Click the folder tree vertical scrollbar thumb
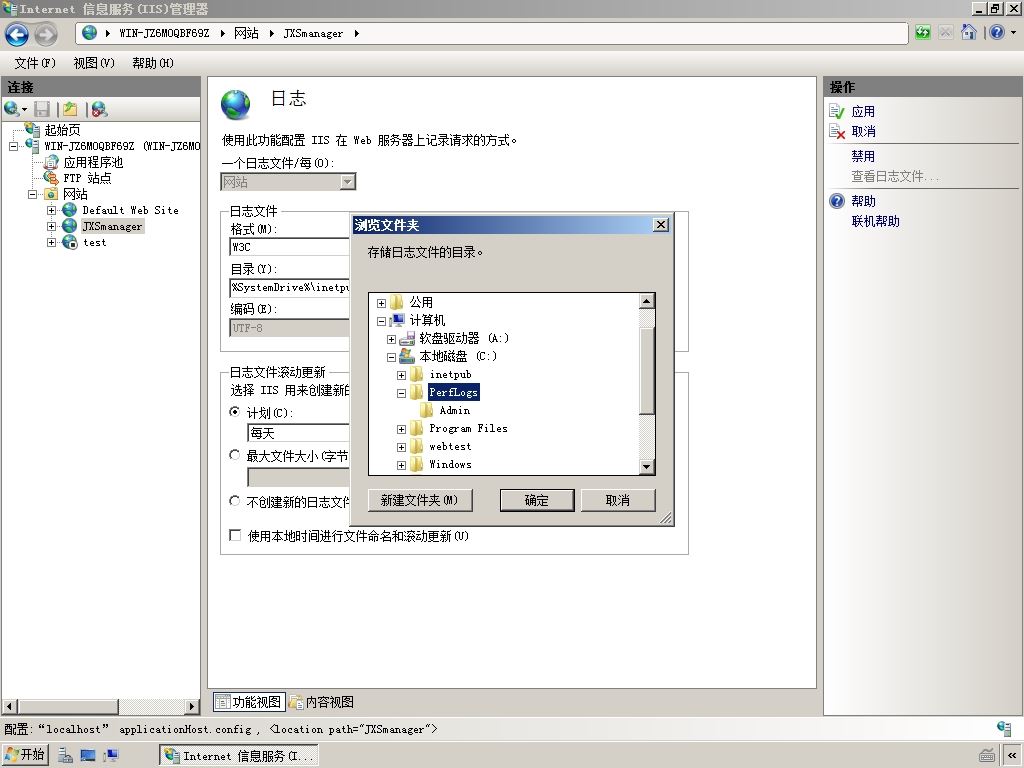This screenshot has width=1024, height=768. coord(647,370)
